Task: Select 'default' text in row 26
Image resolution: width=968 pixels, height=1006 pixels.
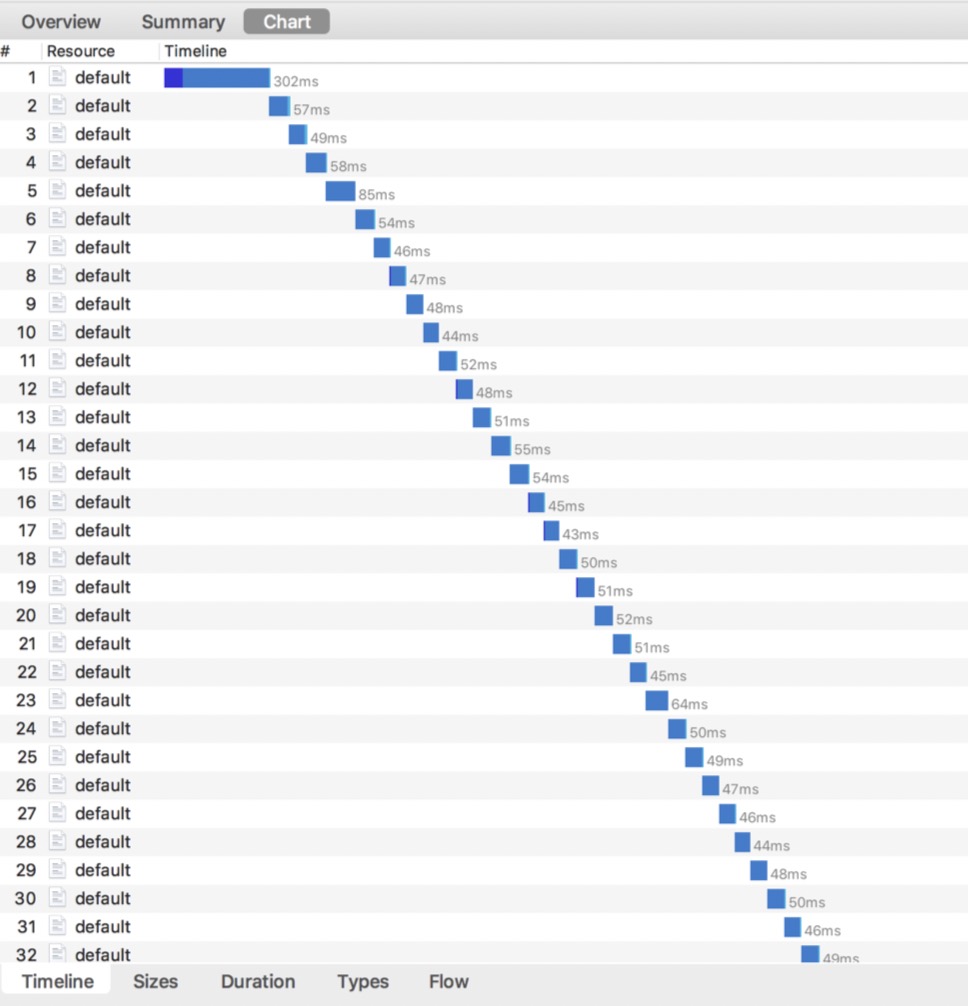Action: 103,785
